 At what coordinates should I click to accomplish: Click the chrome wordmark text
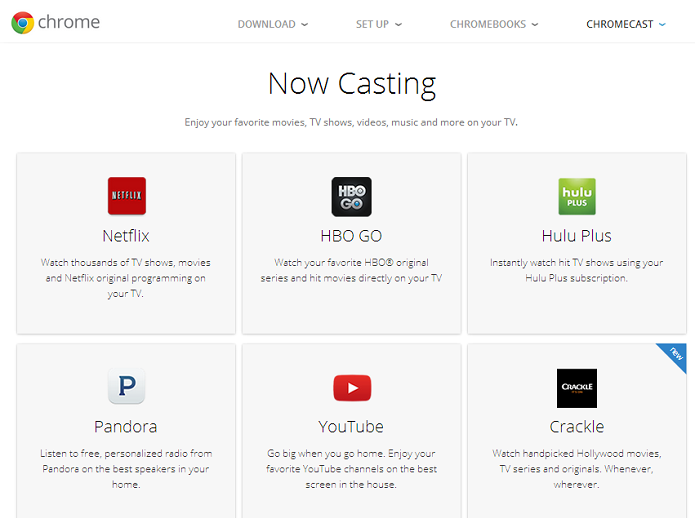tap(69, 22)
